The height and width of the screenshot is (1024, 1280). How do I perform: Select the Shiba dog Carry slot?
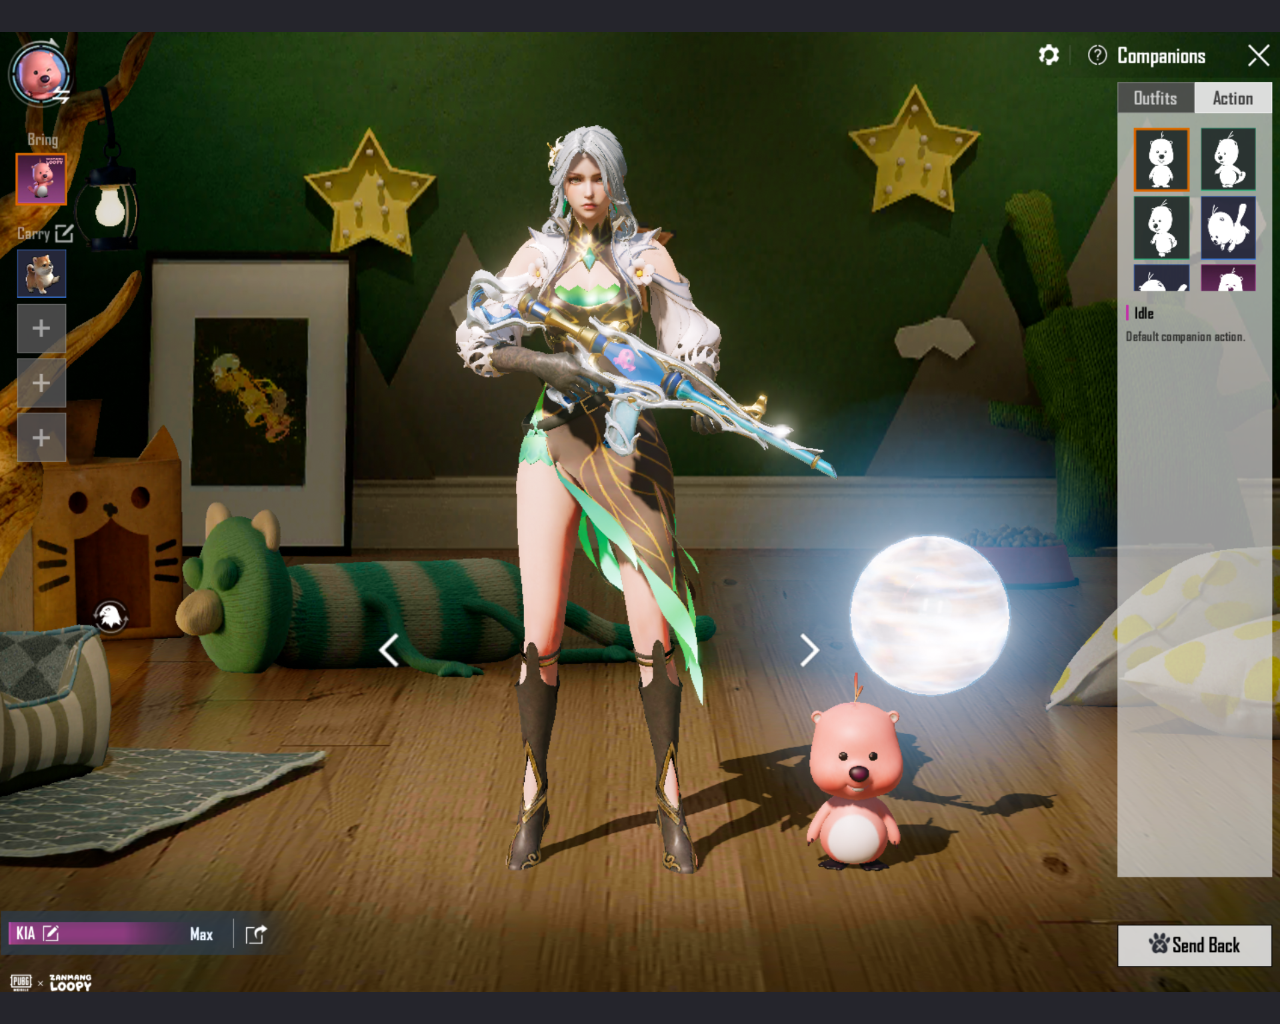(41, 273)
